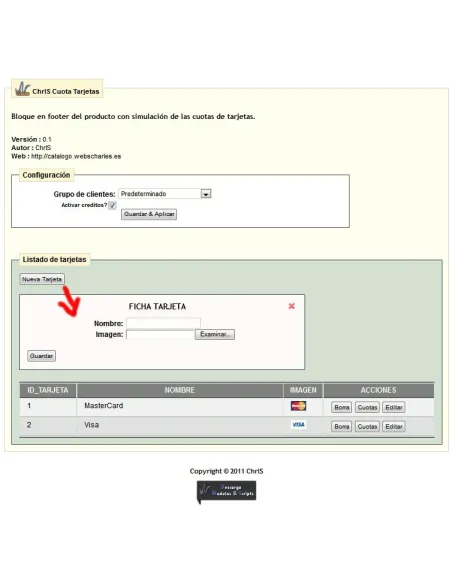The width and height of the screenshot is (452, 584).
Task: Click the Versión 0.1 text
Action: coord(31,139)
